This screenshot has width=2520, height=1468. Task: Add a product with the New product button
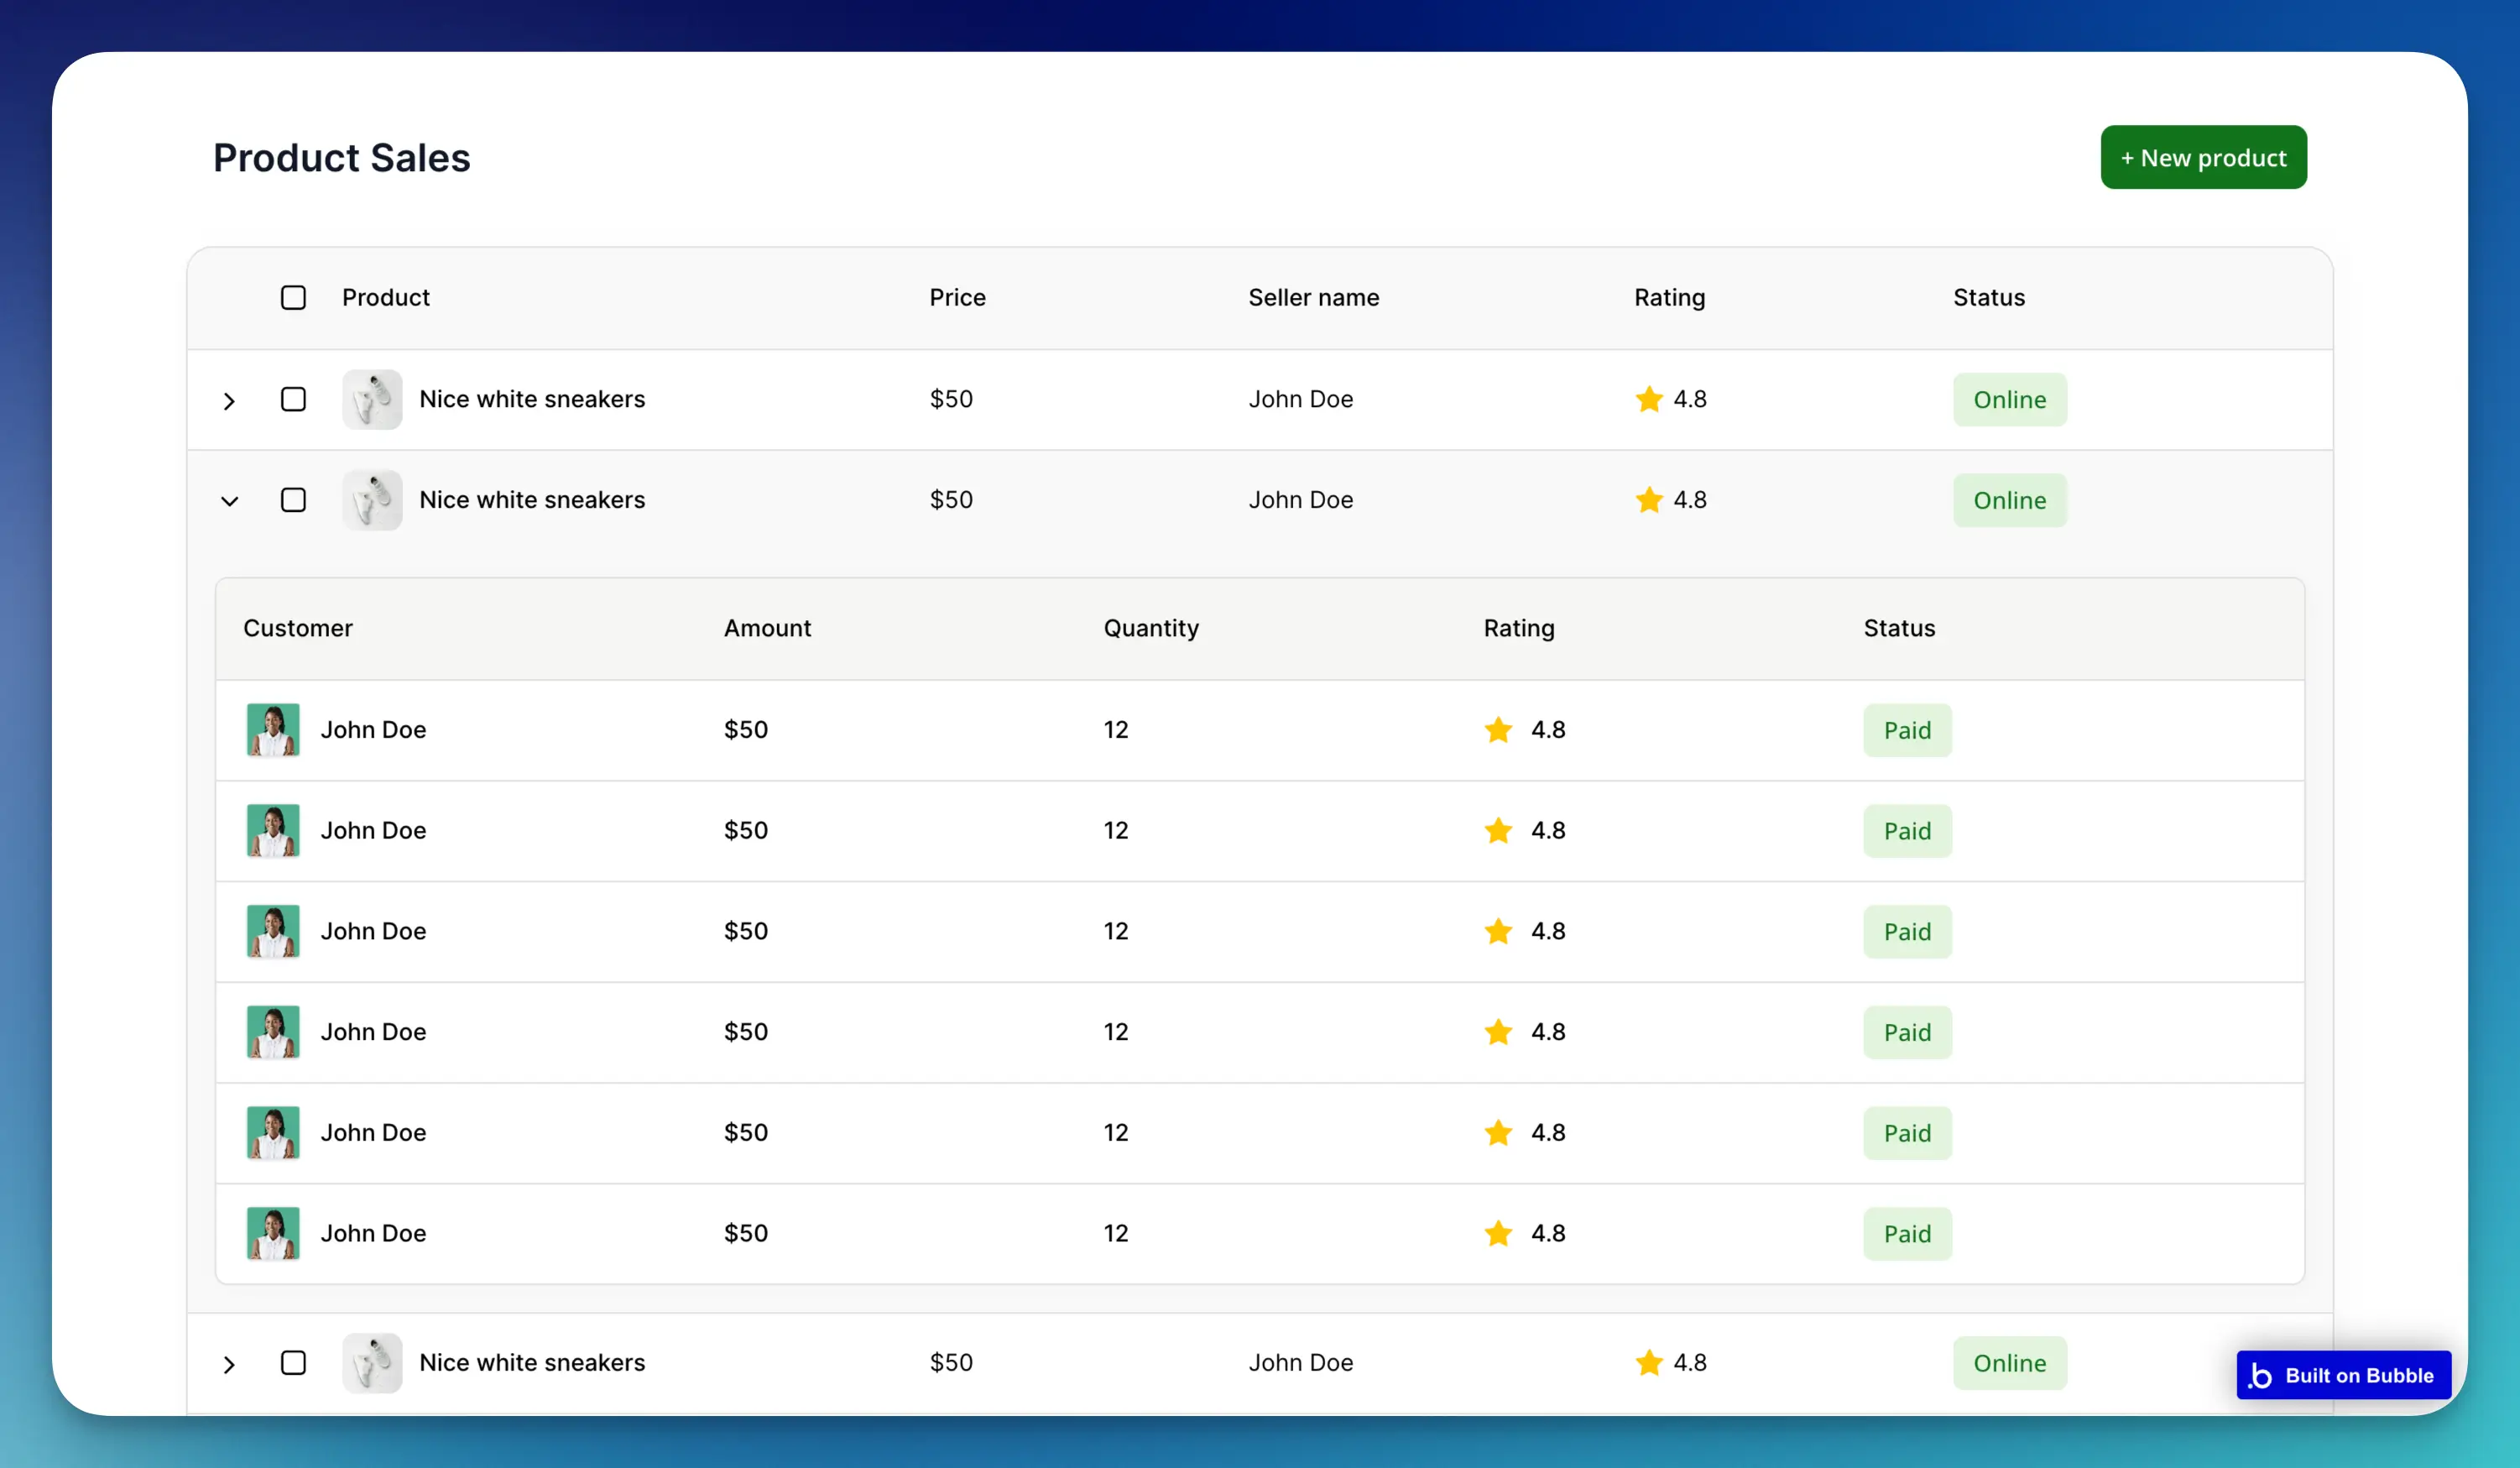(x=2203, y=157)
